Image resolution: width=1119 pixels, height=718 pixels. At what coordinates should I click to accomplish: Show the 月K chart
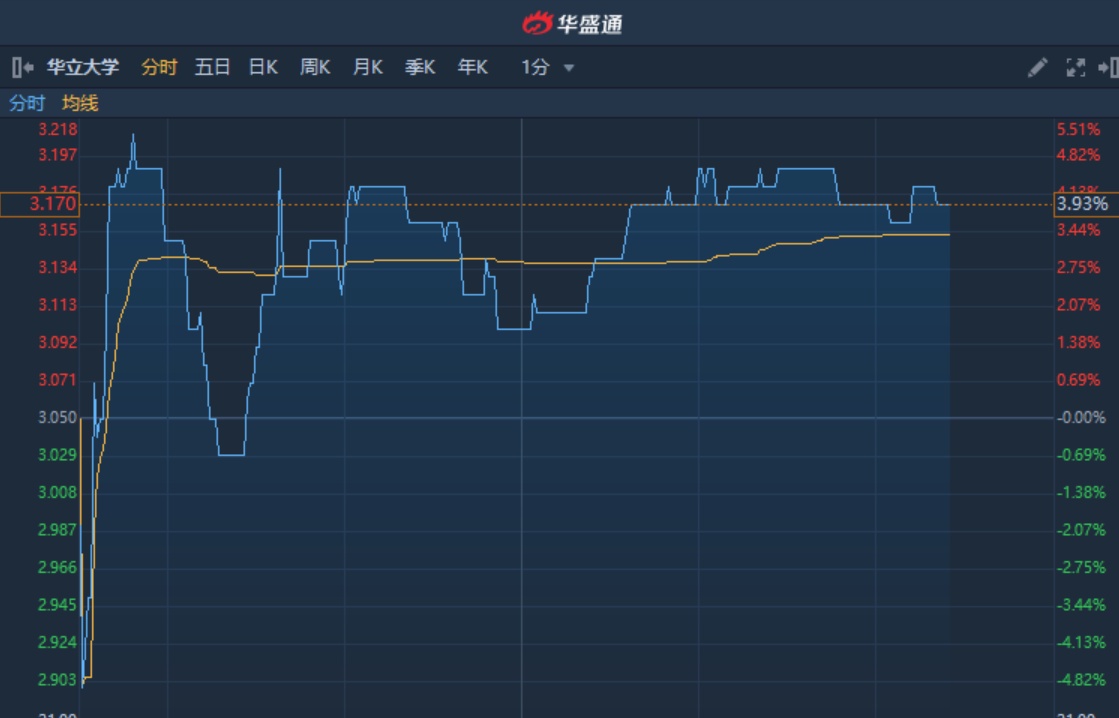368,67
